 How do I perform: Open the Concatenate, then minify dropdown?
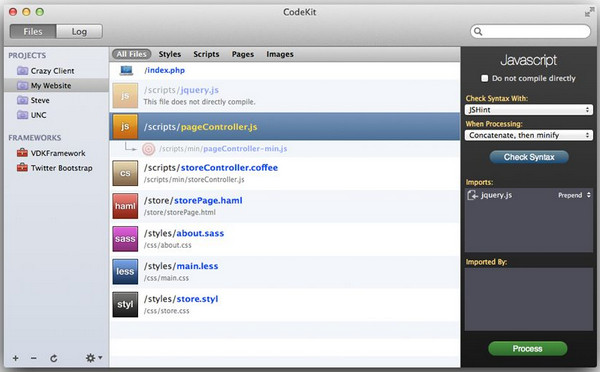[x=529, y=135]
